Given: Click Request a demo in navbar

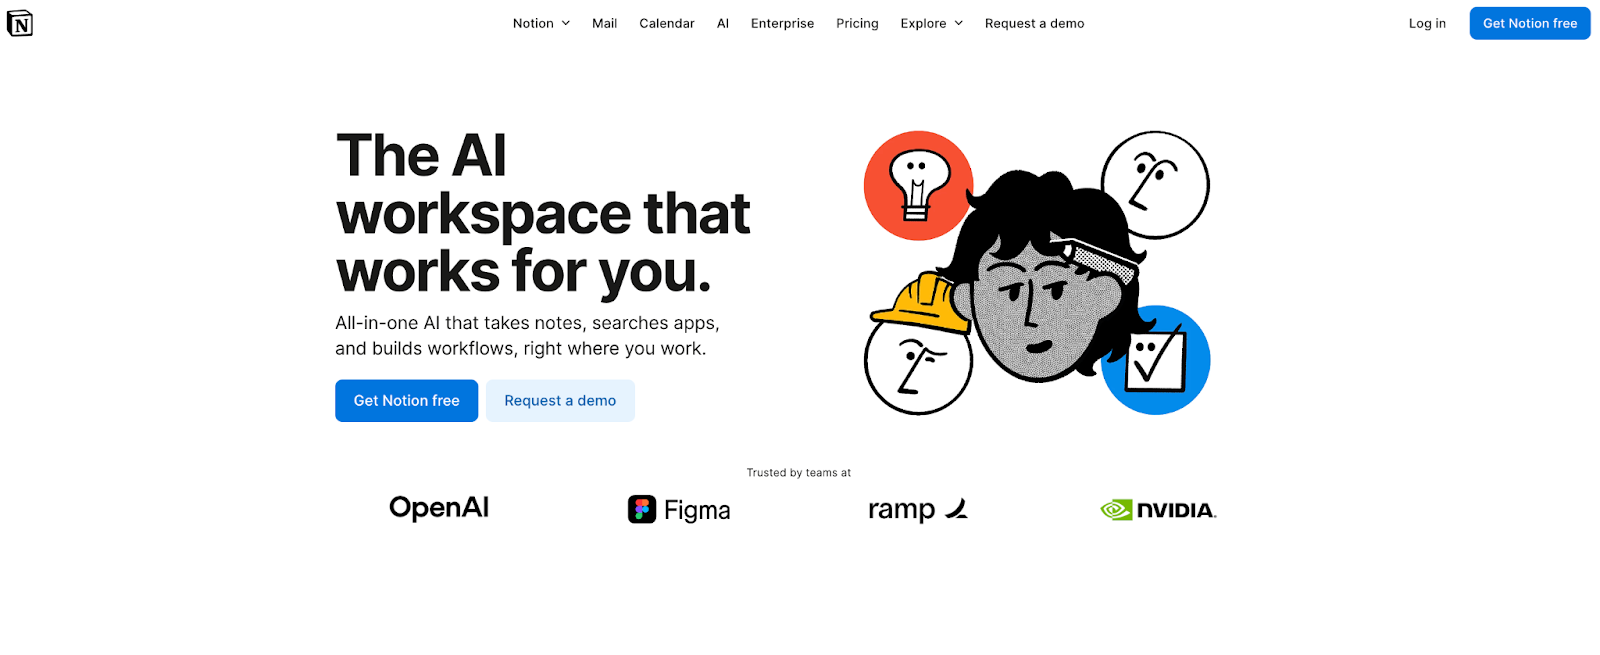Looking at the screenshot, I should point(1034,23).
